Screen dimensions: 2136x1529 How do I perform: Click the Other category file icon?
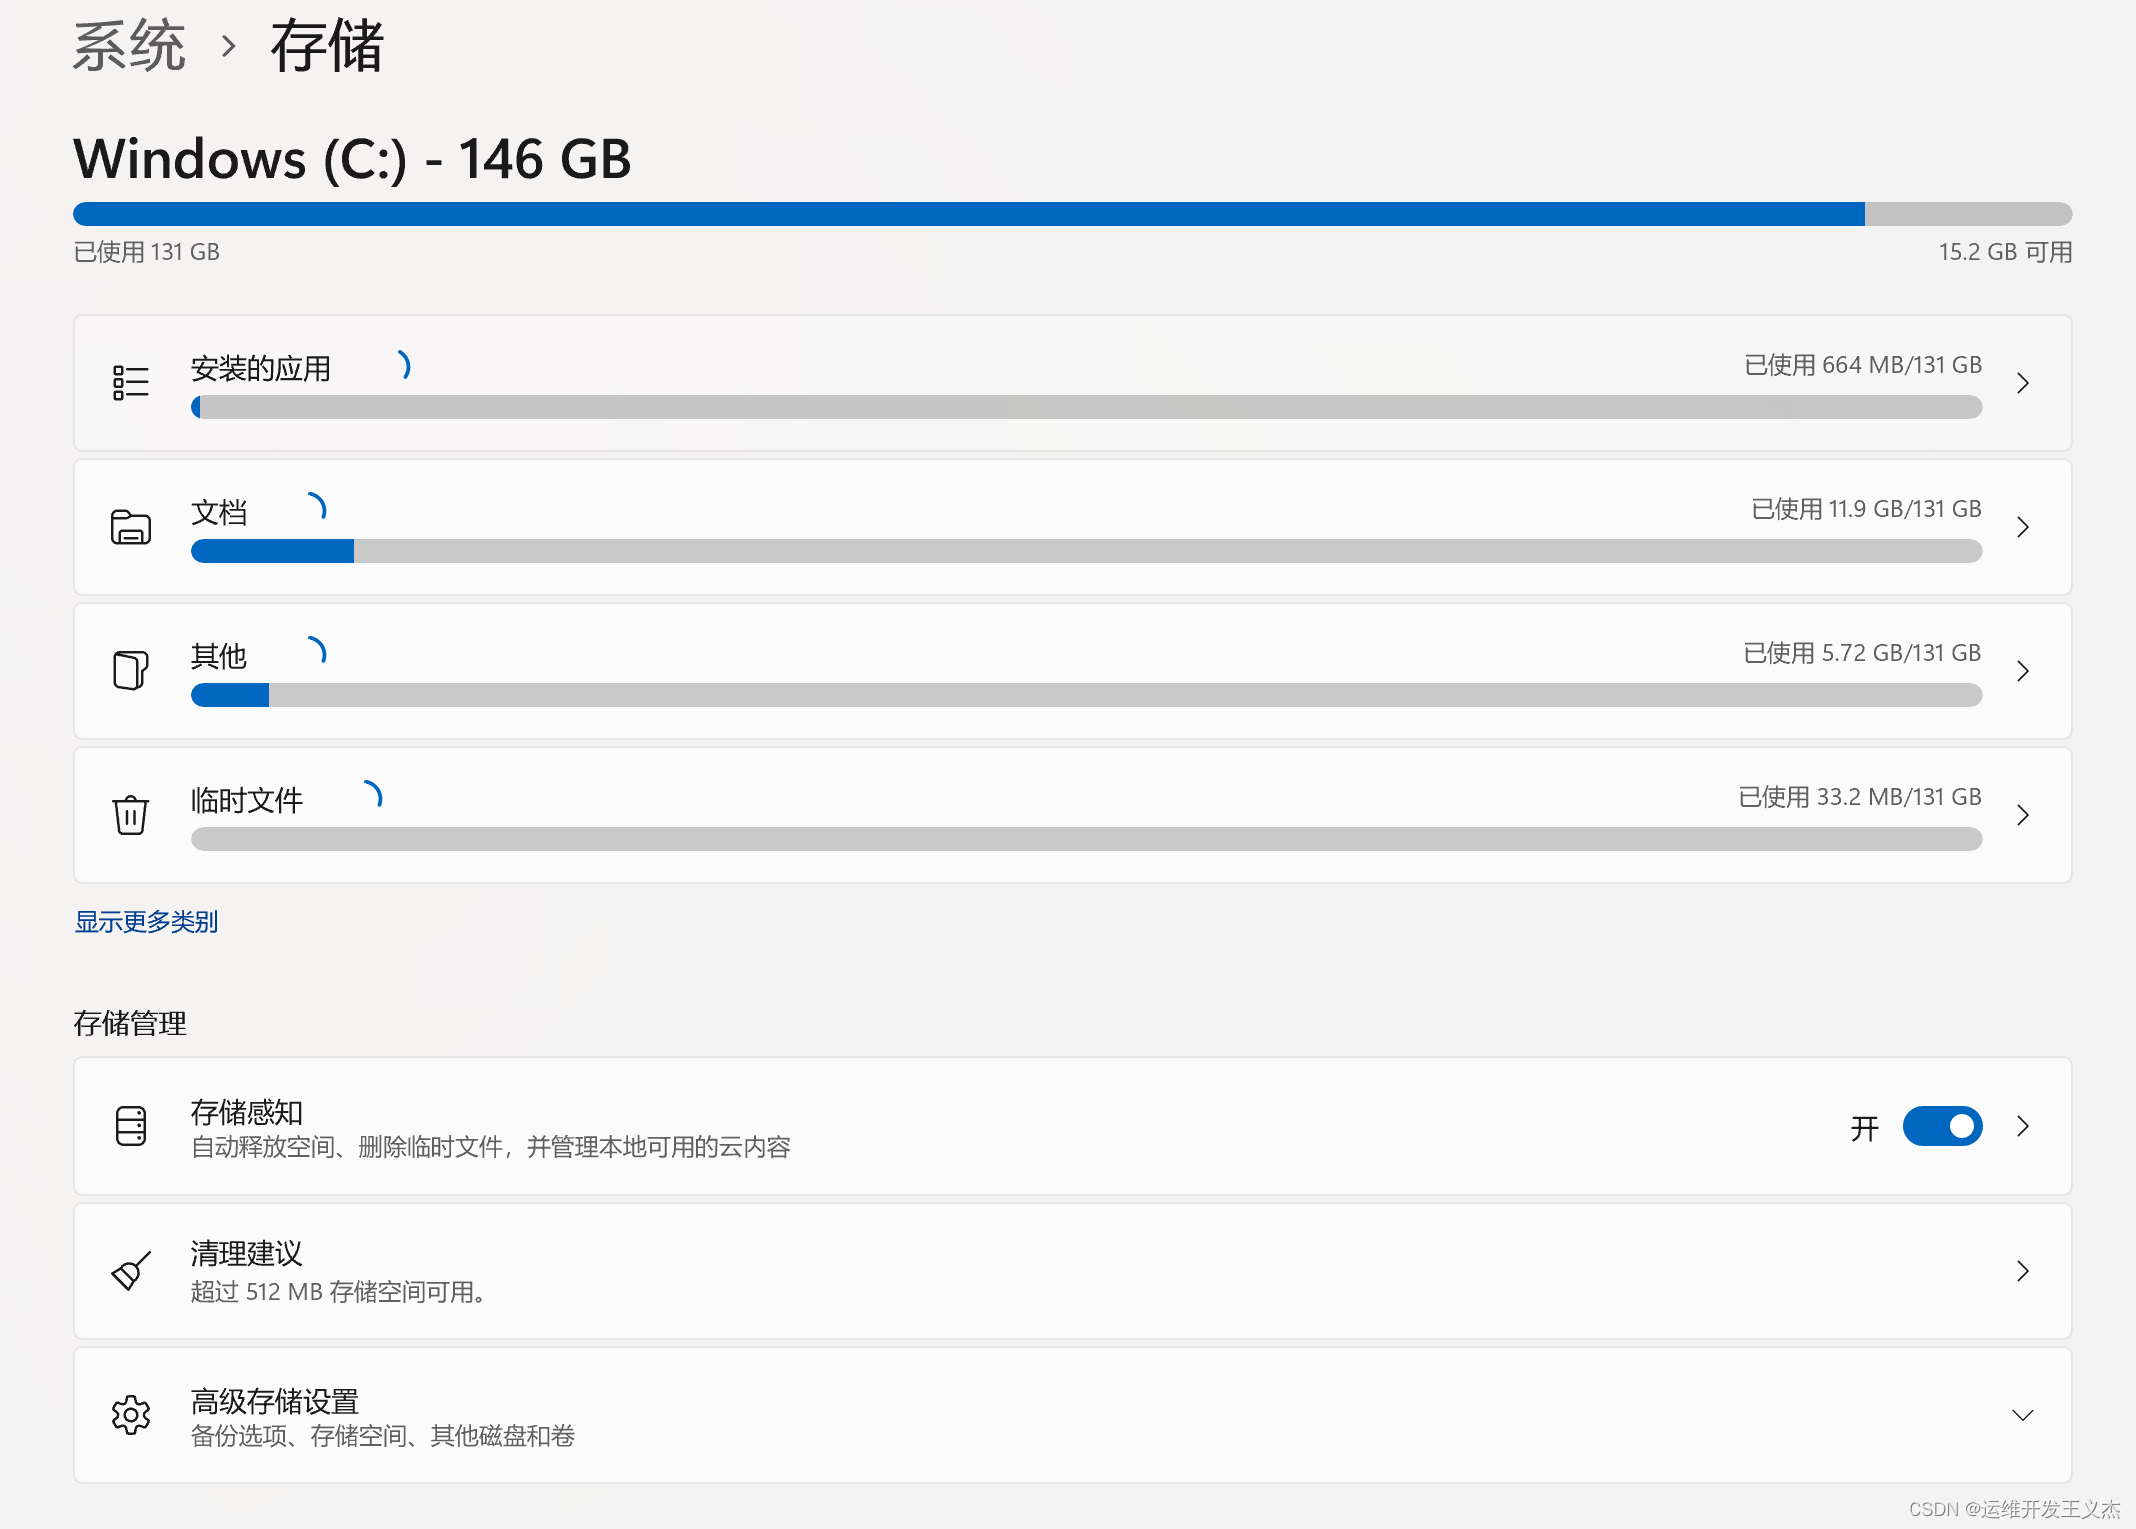(x=131, y=670)
